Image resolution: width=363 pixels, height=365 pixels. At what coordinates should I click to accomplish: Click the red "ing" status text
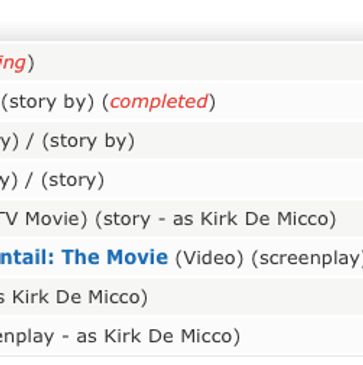(x=13, y=63)
